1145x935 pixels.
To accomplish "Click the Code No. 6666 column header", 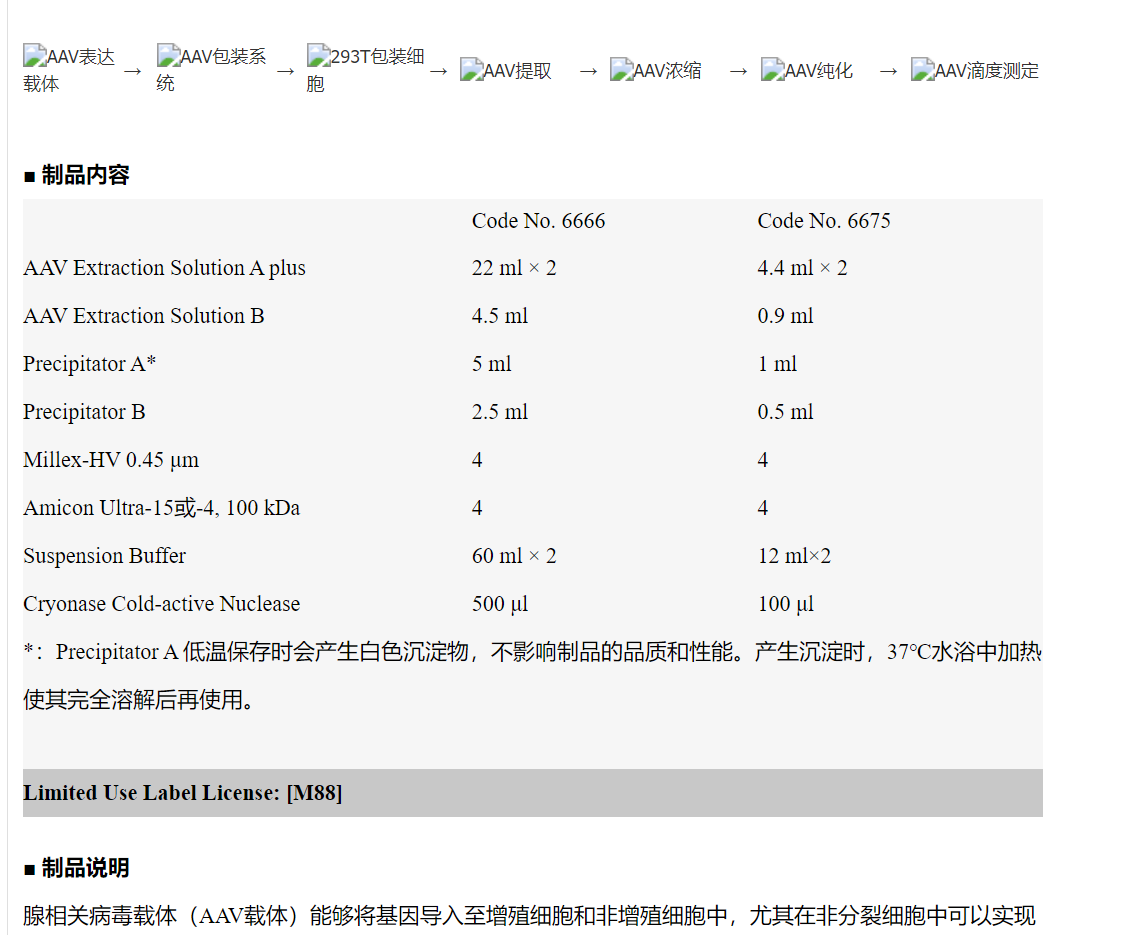I will tap(538, 221).
